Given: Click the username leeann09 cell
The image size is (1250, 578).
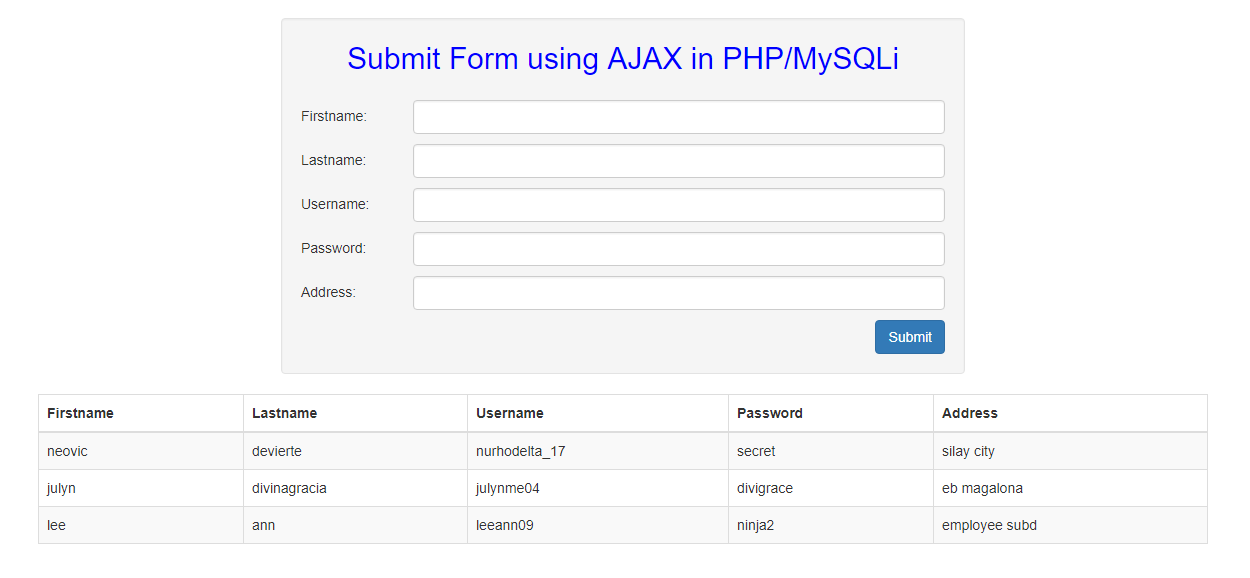Looking at the screenshot, I should (503, 525).
